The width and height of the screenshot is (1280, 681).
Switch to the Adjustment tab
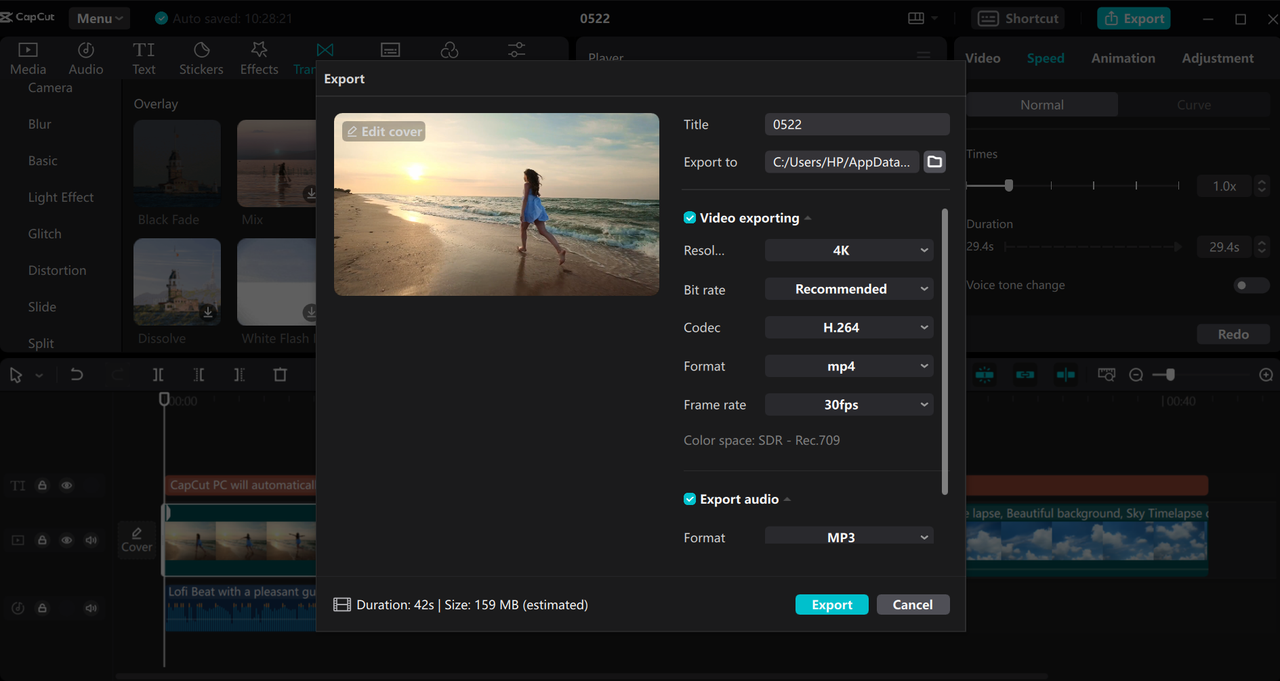[x=1217, y=58]
